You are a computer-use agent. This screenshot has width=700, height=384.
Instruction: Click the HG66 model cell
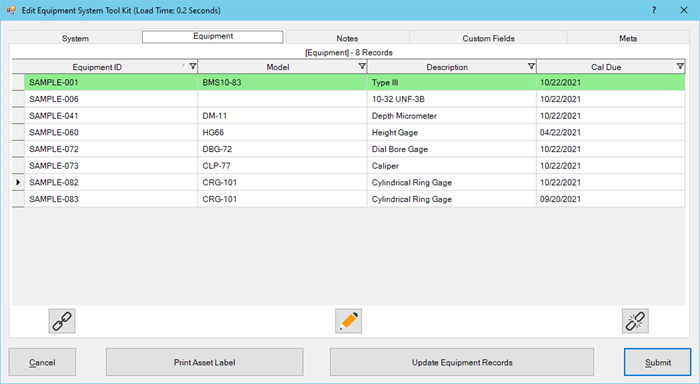click(x=282, y=133)
